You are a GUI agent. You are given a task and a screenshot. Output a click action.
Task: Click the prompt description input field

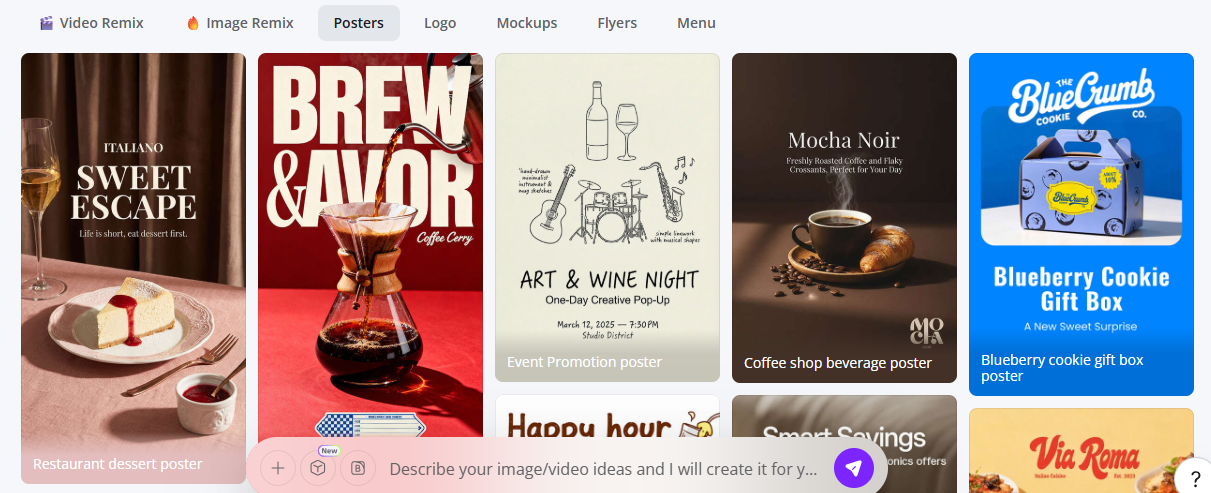(x=603, y=469)
